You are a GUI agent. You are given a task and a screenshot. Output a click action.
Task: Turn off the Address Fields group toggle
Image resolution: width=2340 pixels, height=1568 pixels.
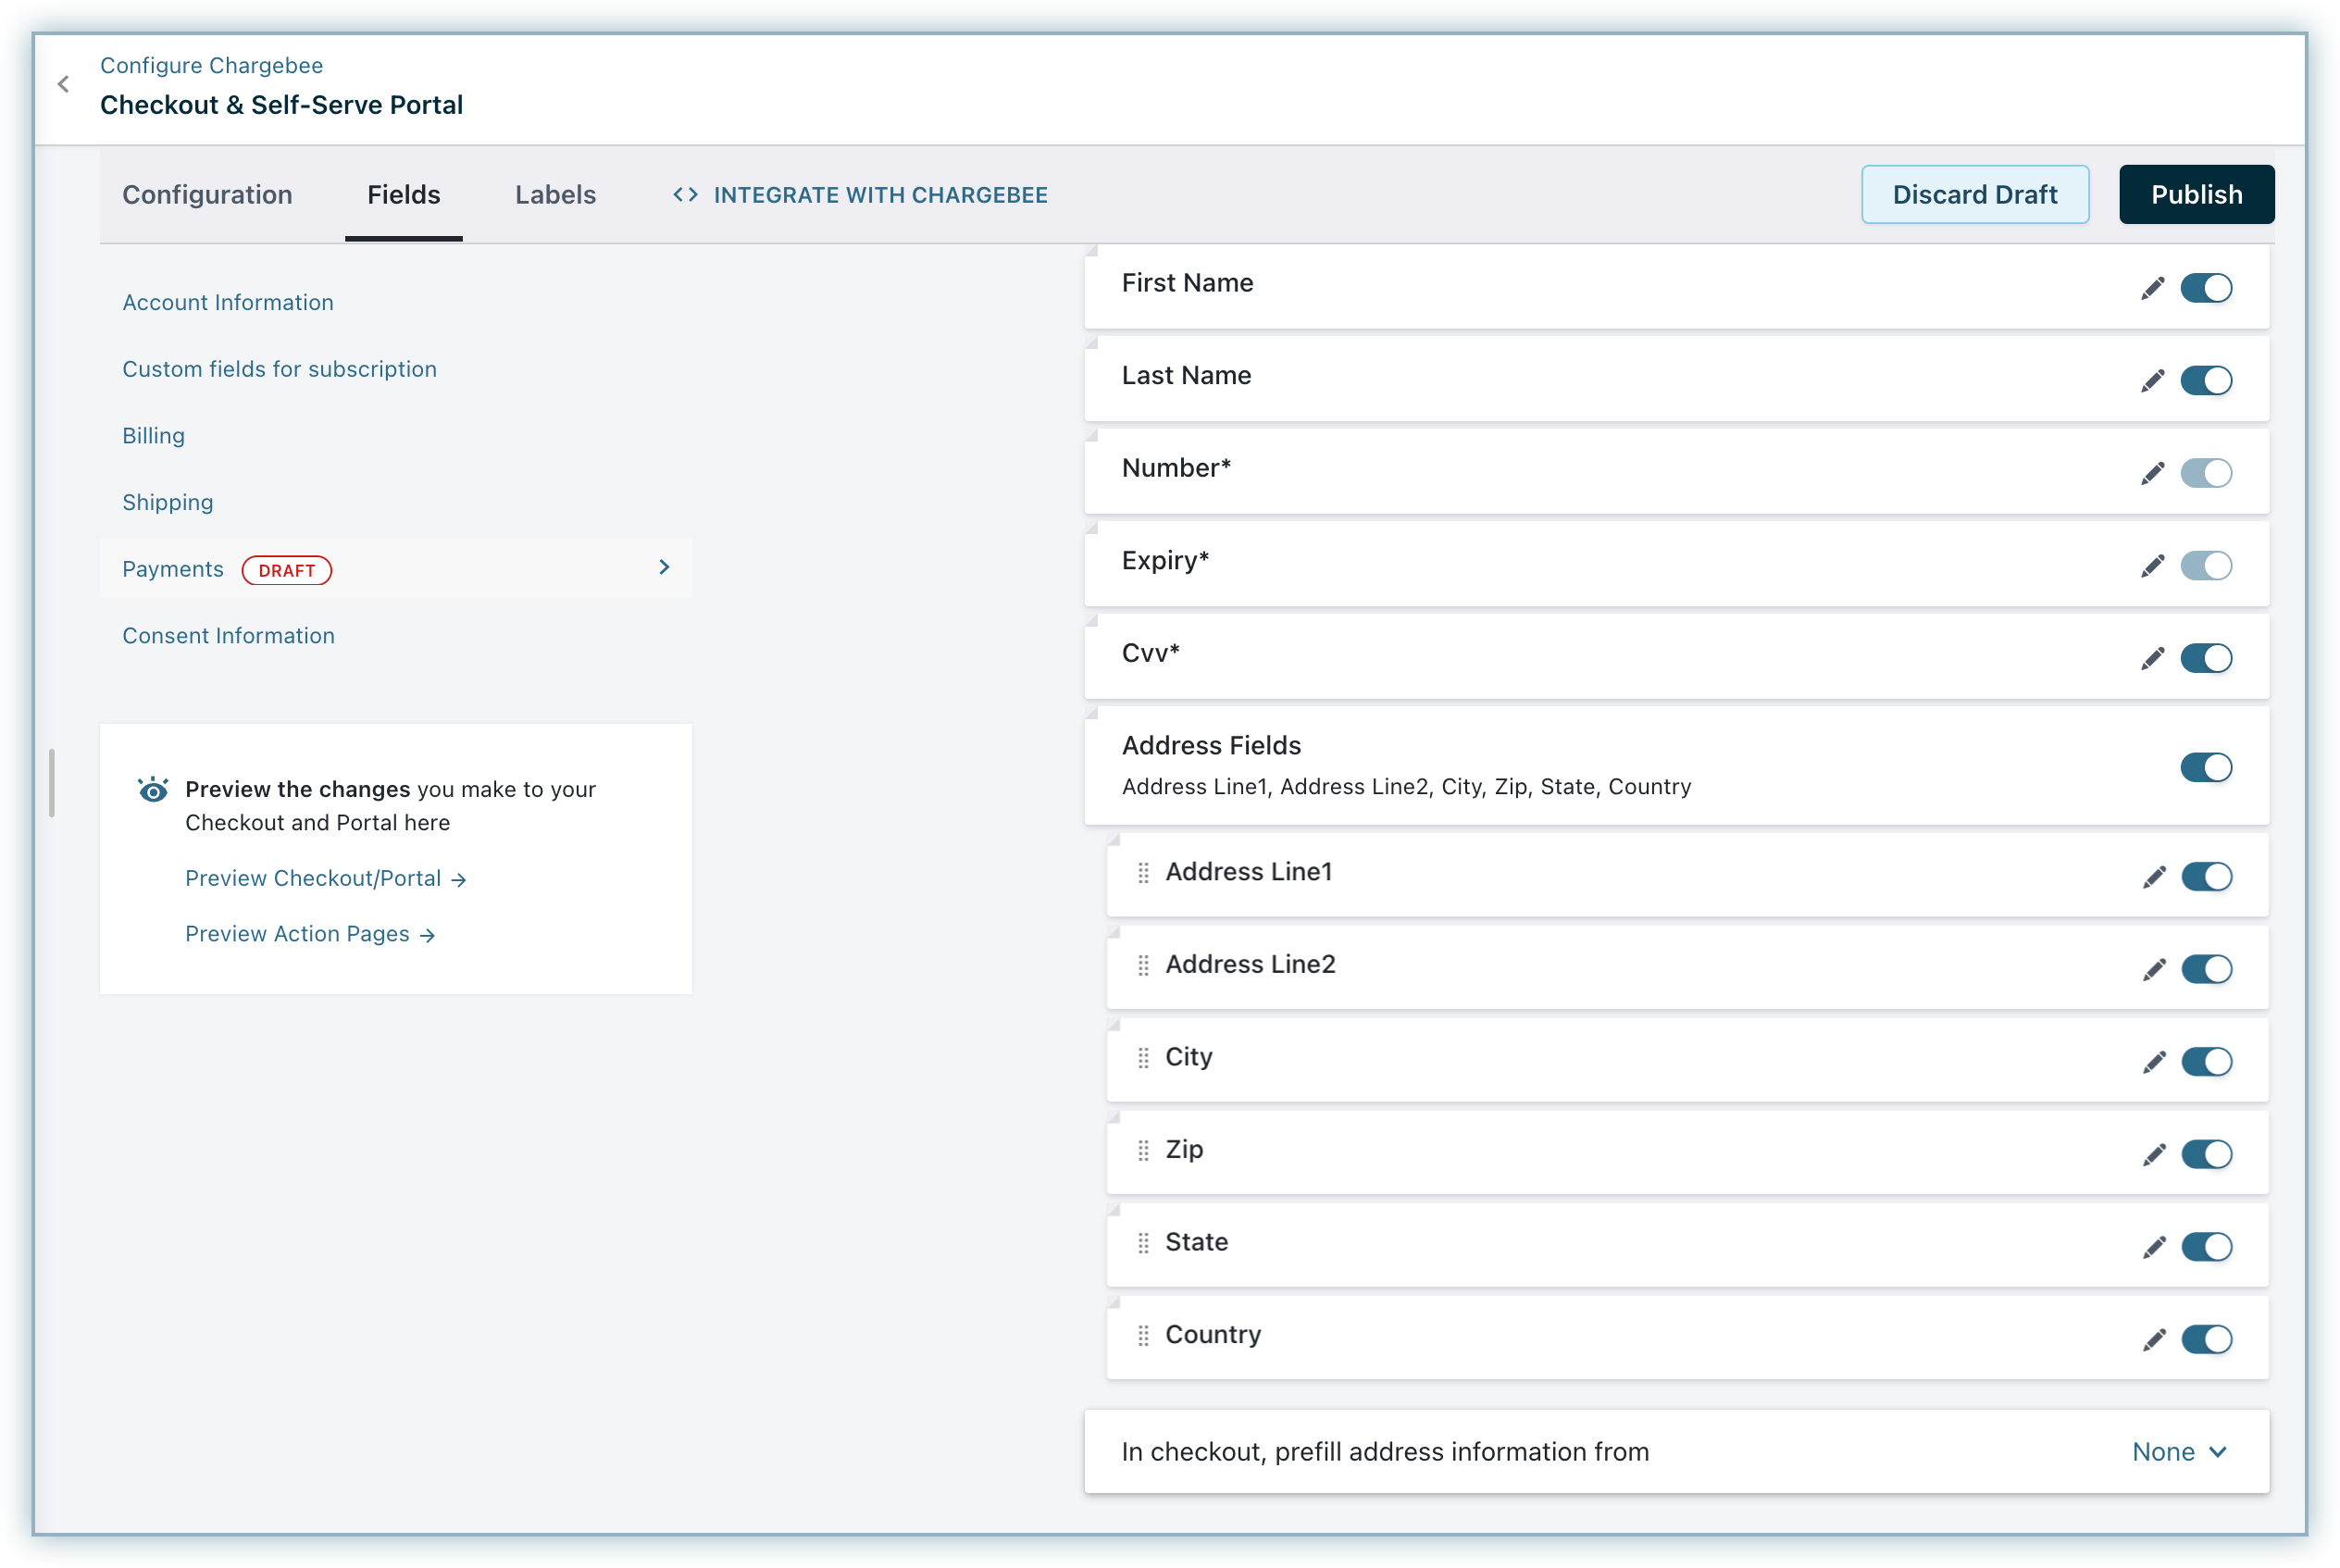tap(2206, 768)
